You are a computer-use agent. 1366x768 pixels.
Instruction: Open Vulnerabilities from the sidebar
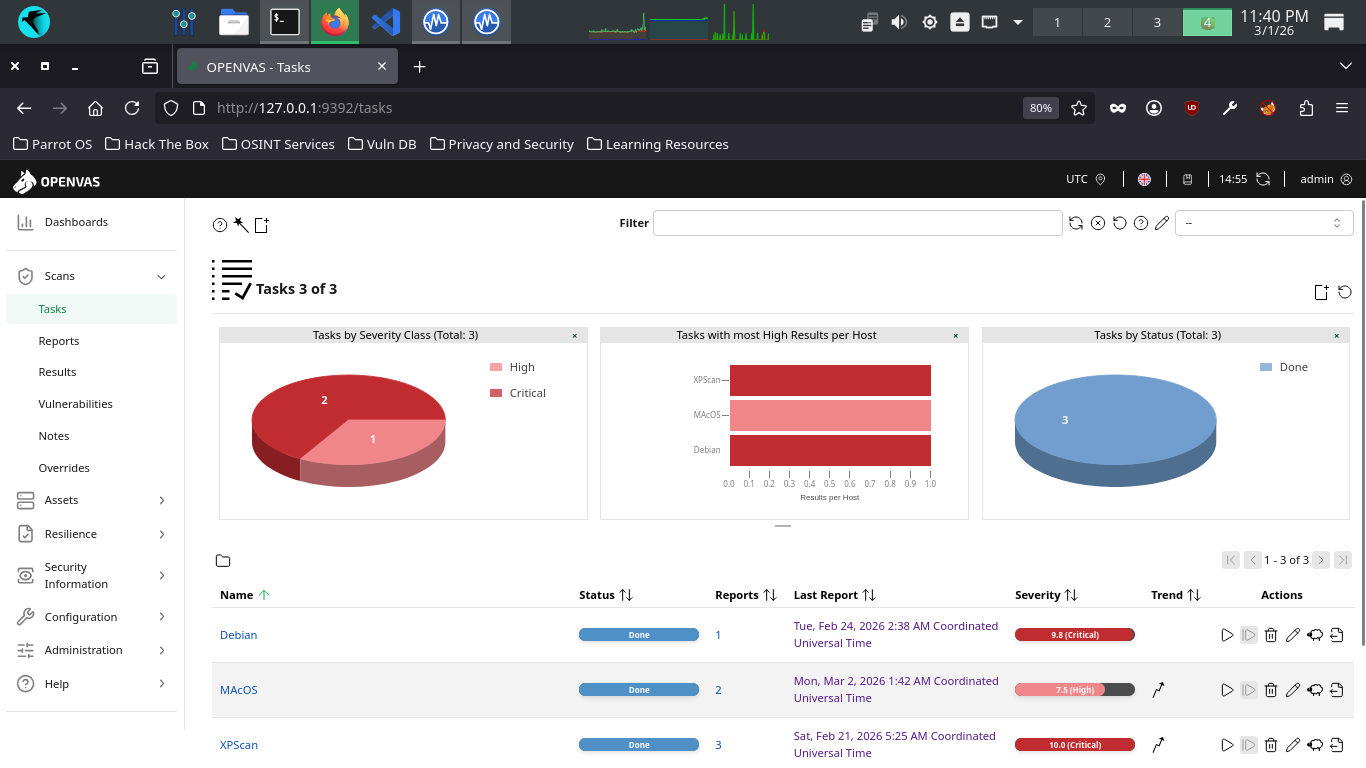(x=76, y=404)
